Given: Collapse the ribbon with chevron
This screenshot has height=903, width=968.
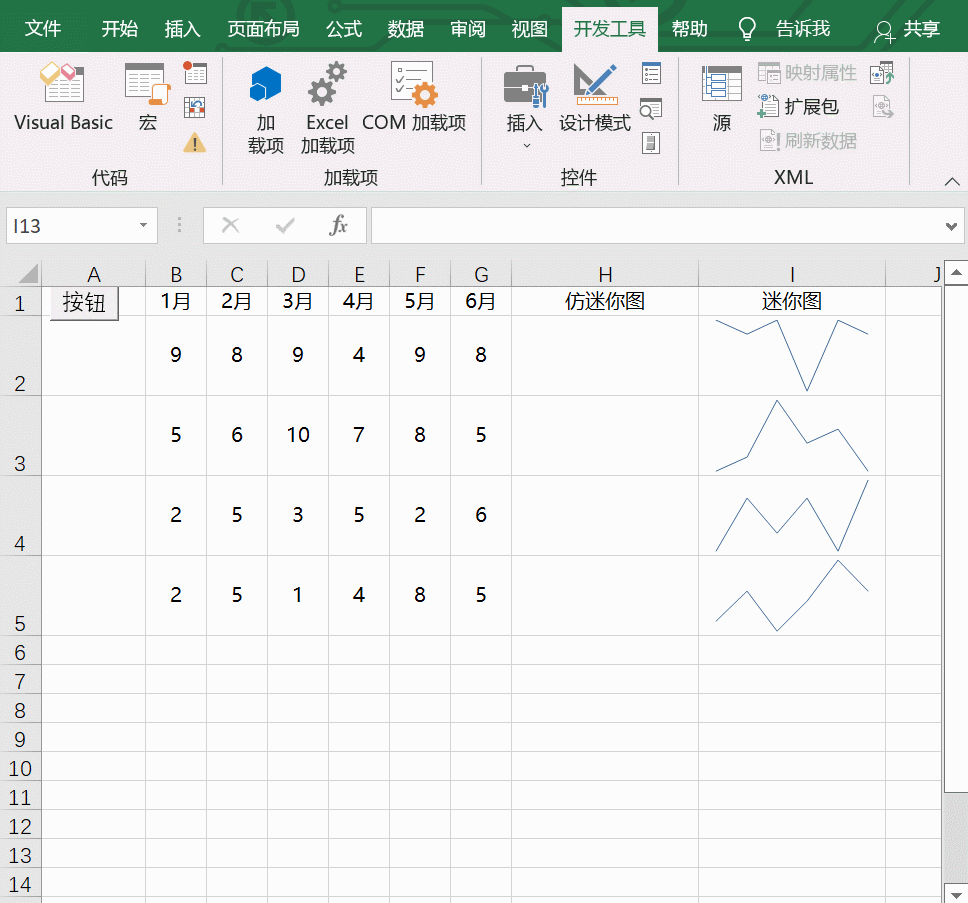Looking at the screenshot, I should (951, 181).
